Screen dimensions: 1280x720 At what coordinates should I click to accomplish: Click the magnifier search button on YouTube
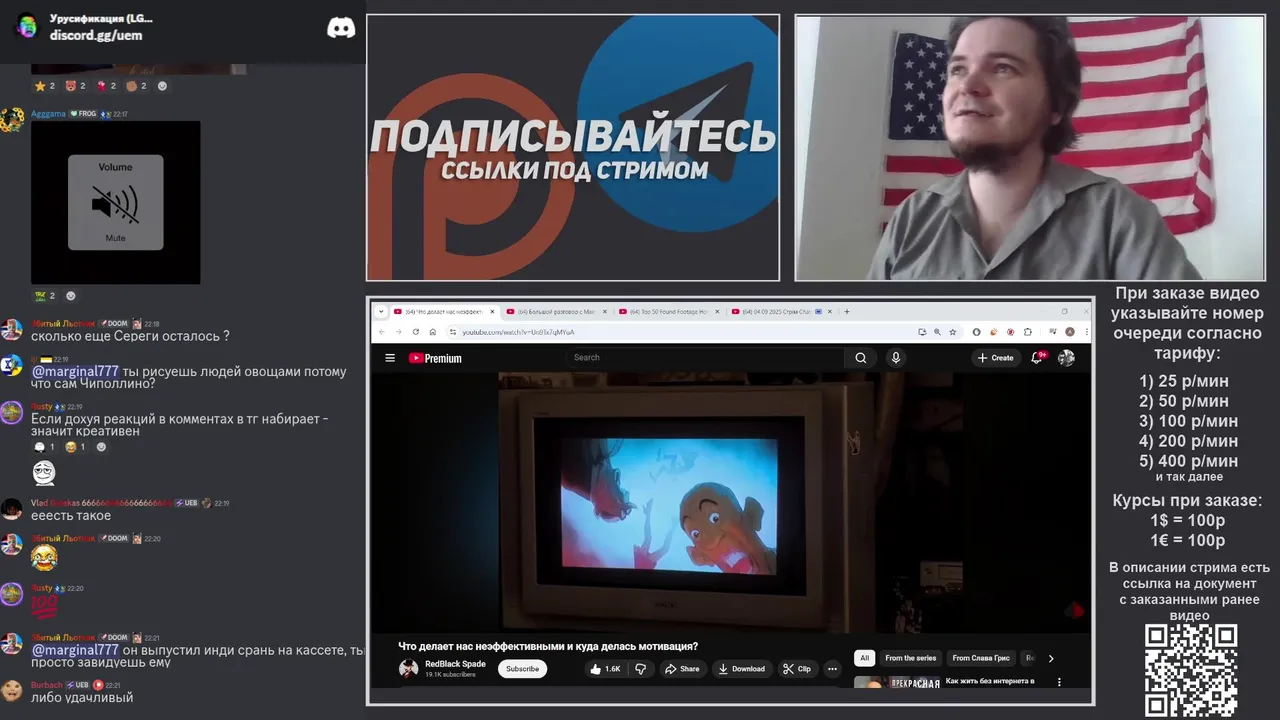(860, 357)
